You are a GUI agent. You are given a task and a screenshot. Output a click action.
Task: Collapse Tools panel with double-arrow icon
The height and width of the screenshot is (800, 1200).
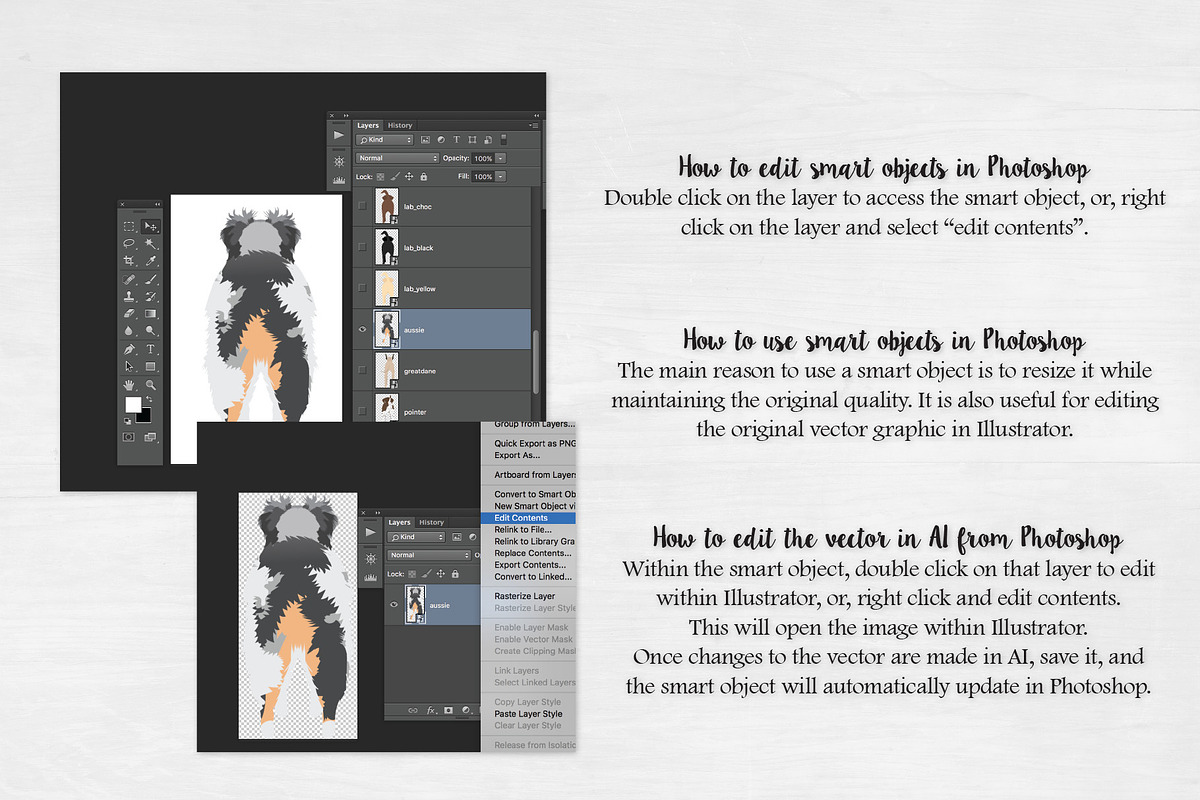pos(158,204)
